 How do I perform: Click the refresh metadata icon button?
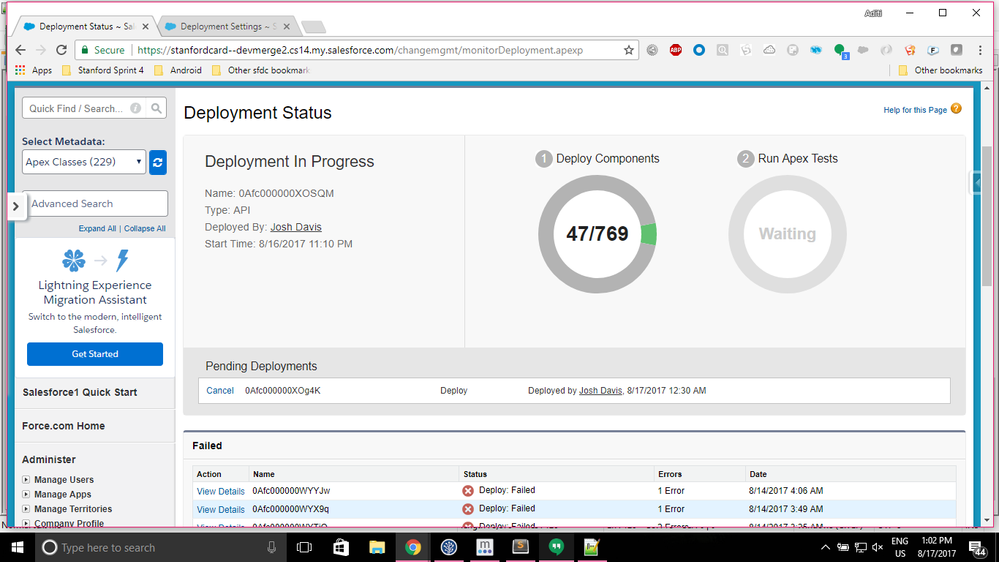(x=157, y=162)
